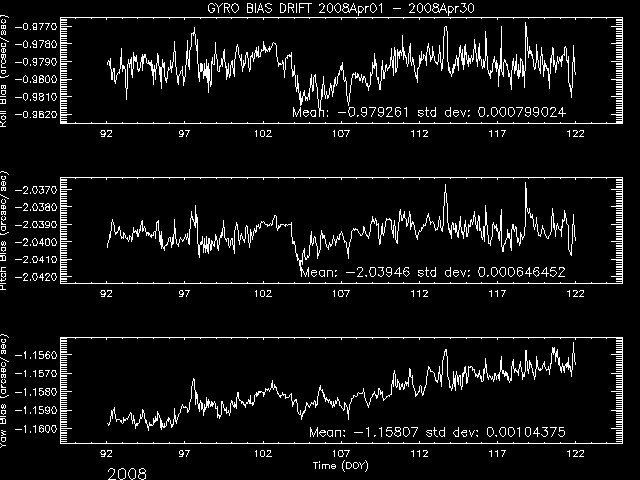640x480 pixels.
Task: Click the -1.1590 tick label on yaw plot
Action: pos(36,410)
